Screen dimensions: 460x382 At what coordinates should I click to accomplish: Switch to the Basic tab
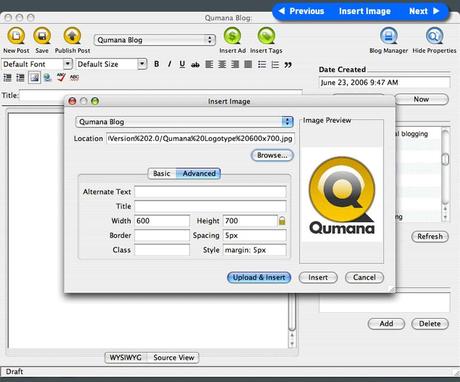[162, 173]
